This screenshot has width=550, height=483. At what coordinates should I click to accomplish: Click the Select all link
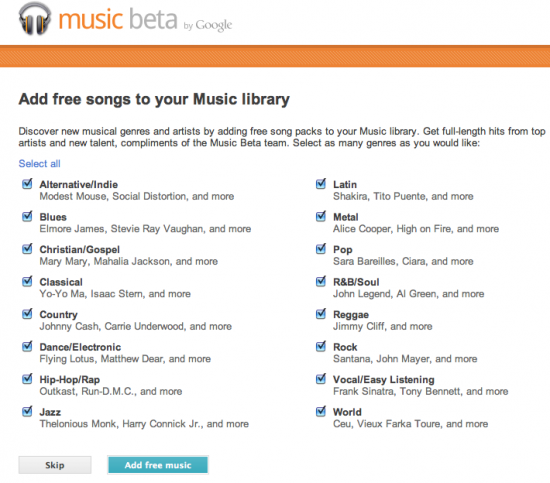40,163
